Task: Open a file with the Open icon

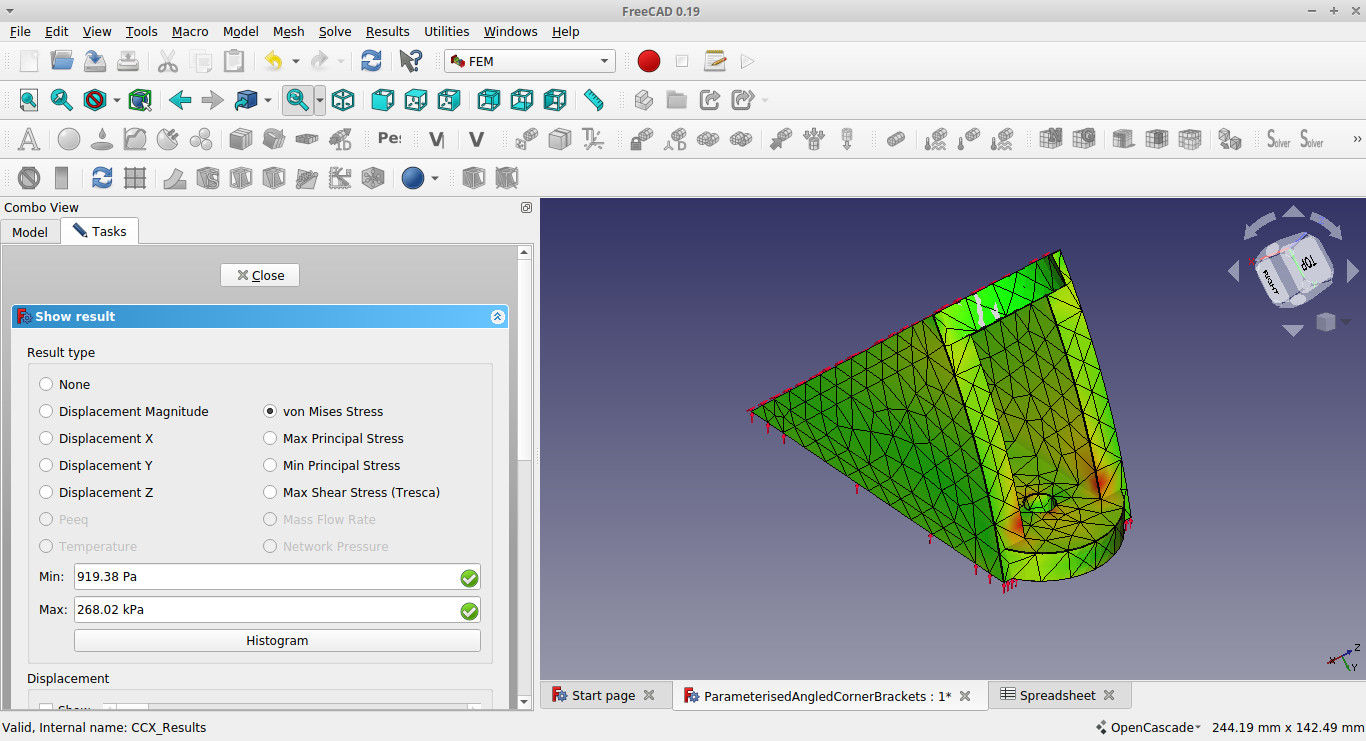Action: point(62,61)
